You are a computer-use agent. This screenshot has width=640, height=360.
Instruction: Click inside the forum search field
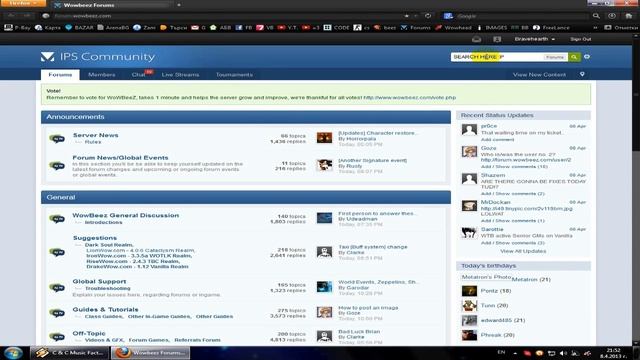click(x=497, y=57)
